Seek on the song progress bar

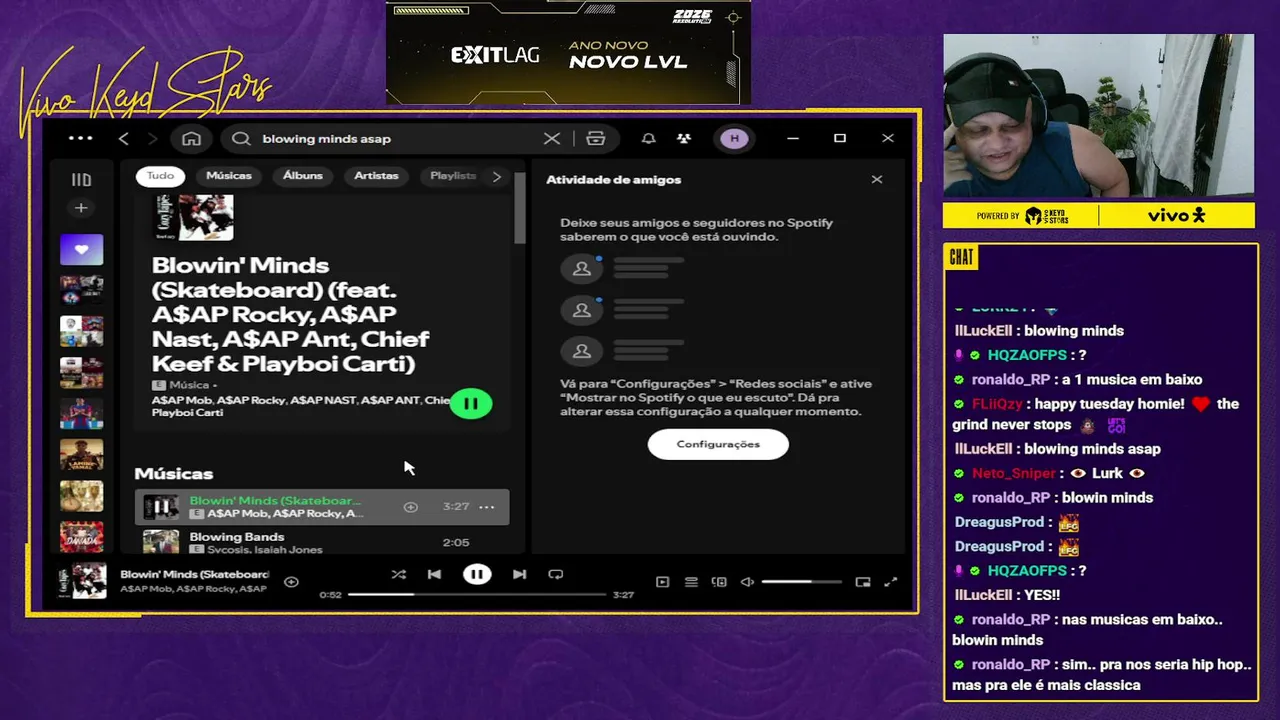(x=477, y=594)
